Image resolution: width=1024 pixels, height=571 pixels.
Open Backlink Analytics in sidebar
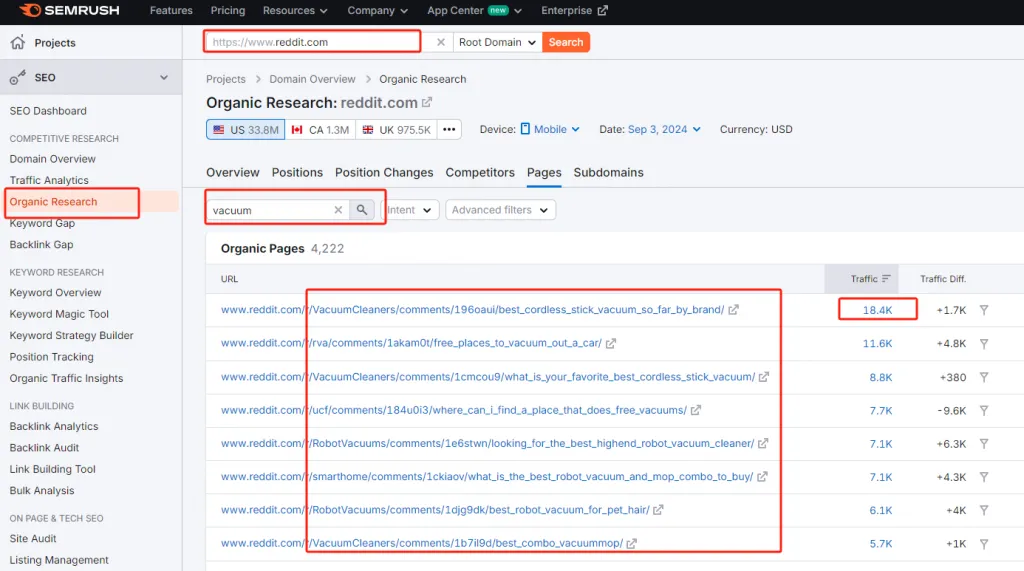pos(54,427)
